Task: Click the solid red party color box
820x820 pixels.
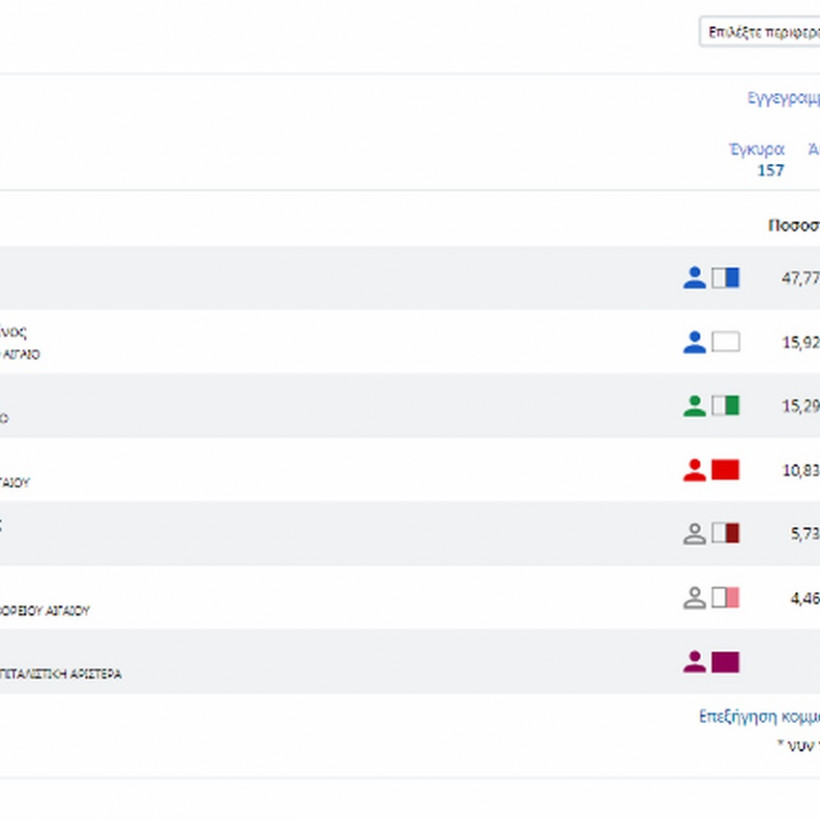Action: click(725, 470)
